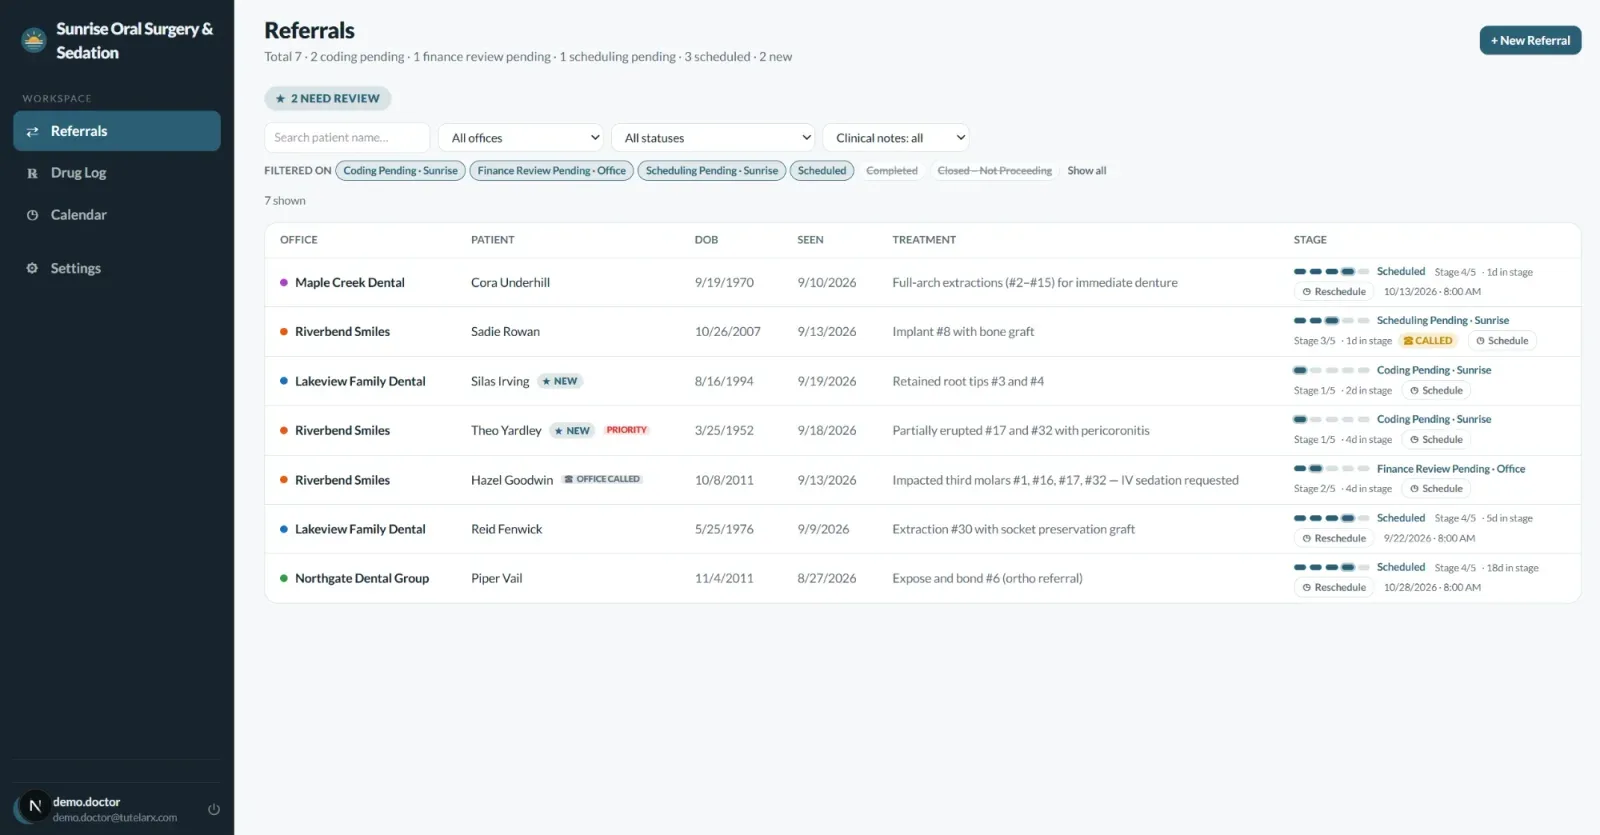Viewport: 1600px width, 835px height.
Task: Click Scheduling Pending · Sunrise stage label
Action: (x=1442, y=320)
